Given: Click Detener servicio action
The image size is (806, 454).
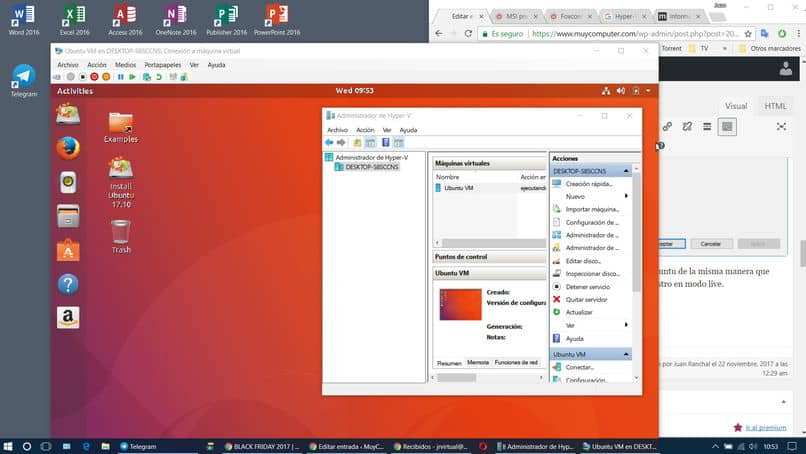Looking at the screenshot, I should coord(588,287).
